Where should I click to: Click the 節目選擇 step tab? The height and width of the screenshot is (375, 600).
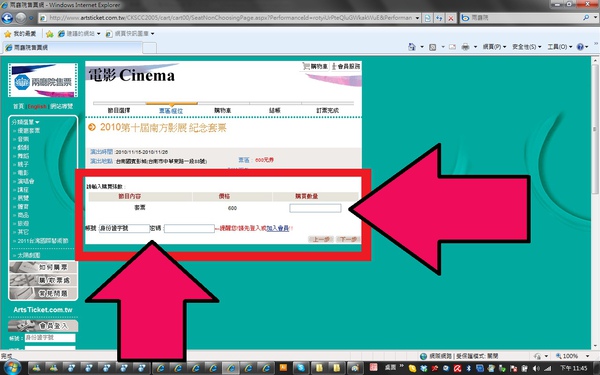click(x=119, y=110)
